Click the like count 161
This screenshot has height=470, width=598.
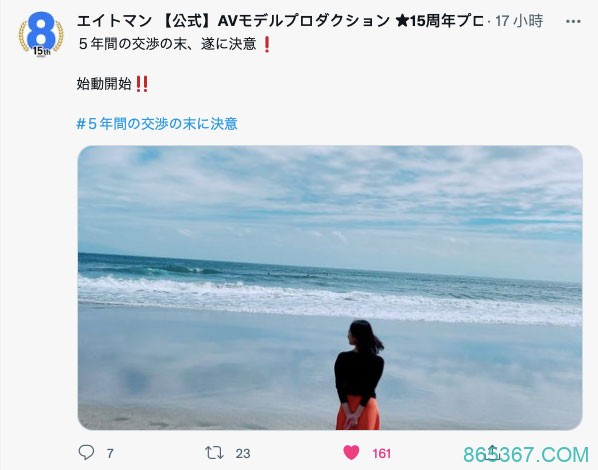coord(381,454)
